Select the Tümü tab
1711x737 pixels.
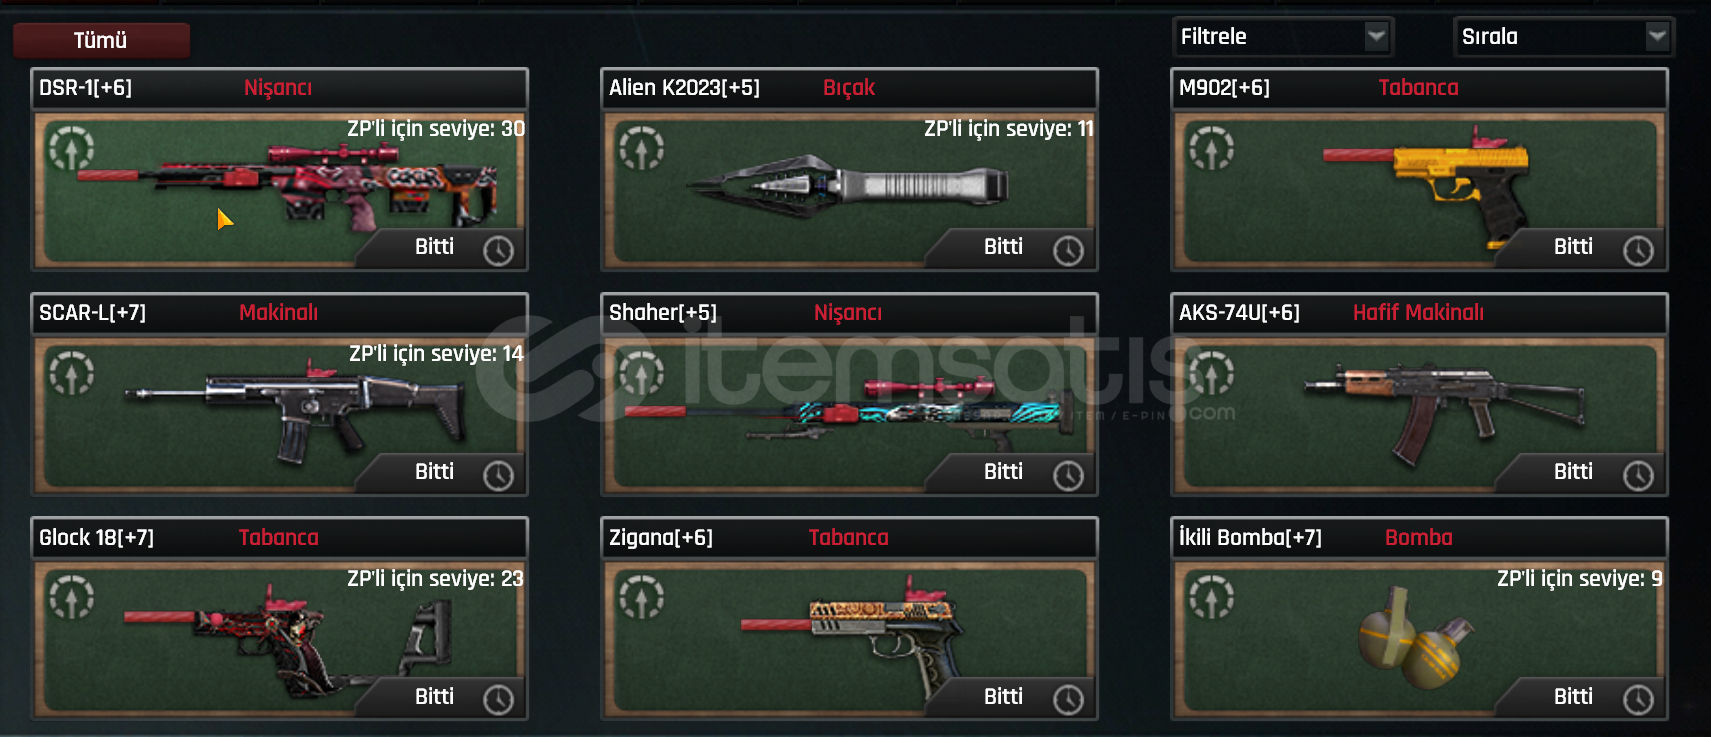click(x=101, y=40)
